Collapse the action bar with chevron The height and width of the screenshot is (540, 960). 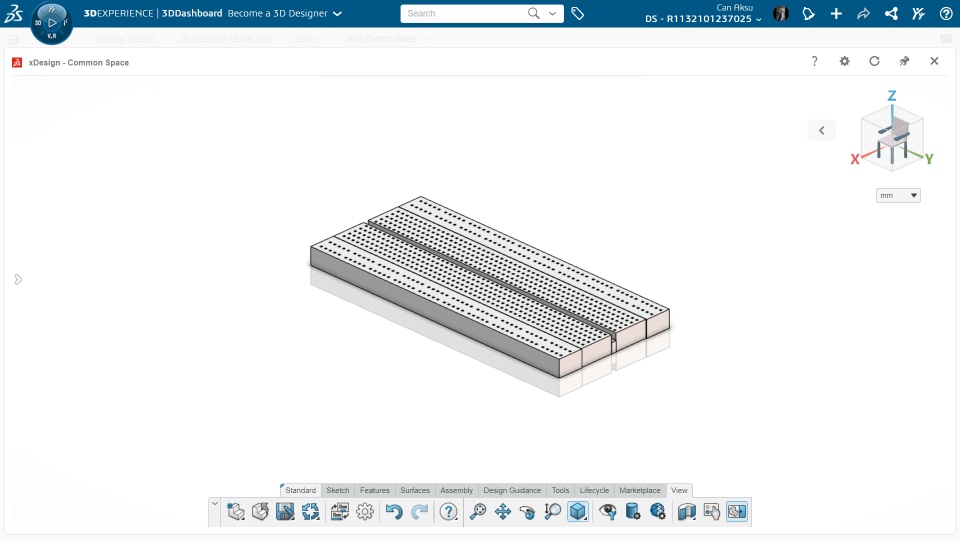click(x=215, y=504)
